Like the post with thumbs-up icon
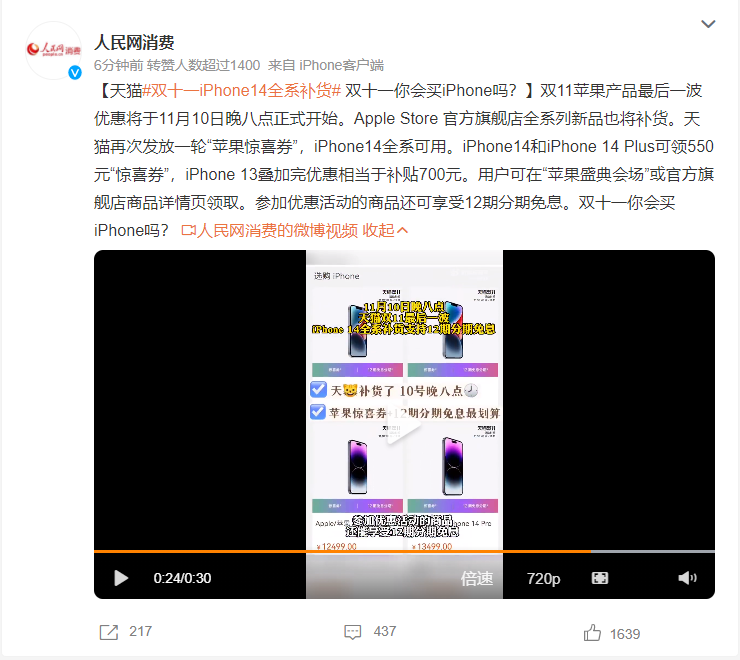The width and height of the screenshot is (740, 660). [x=592, y=633]
